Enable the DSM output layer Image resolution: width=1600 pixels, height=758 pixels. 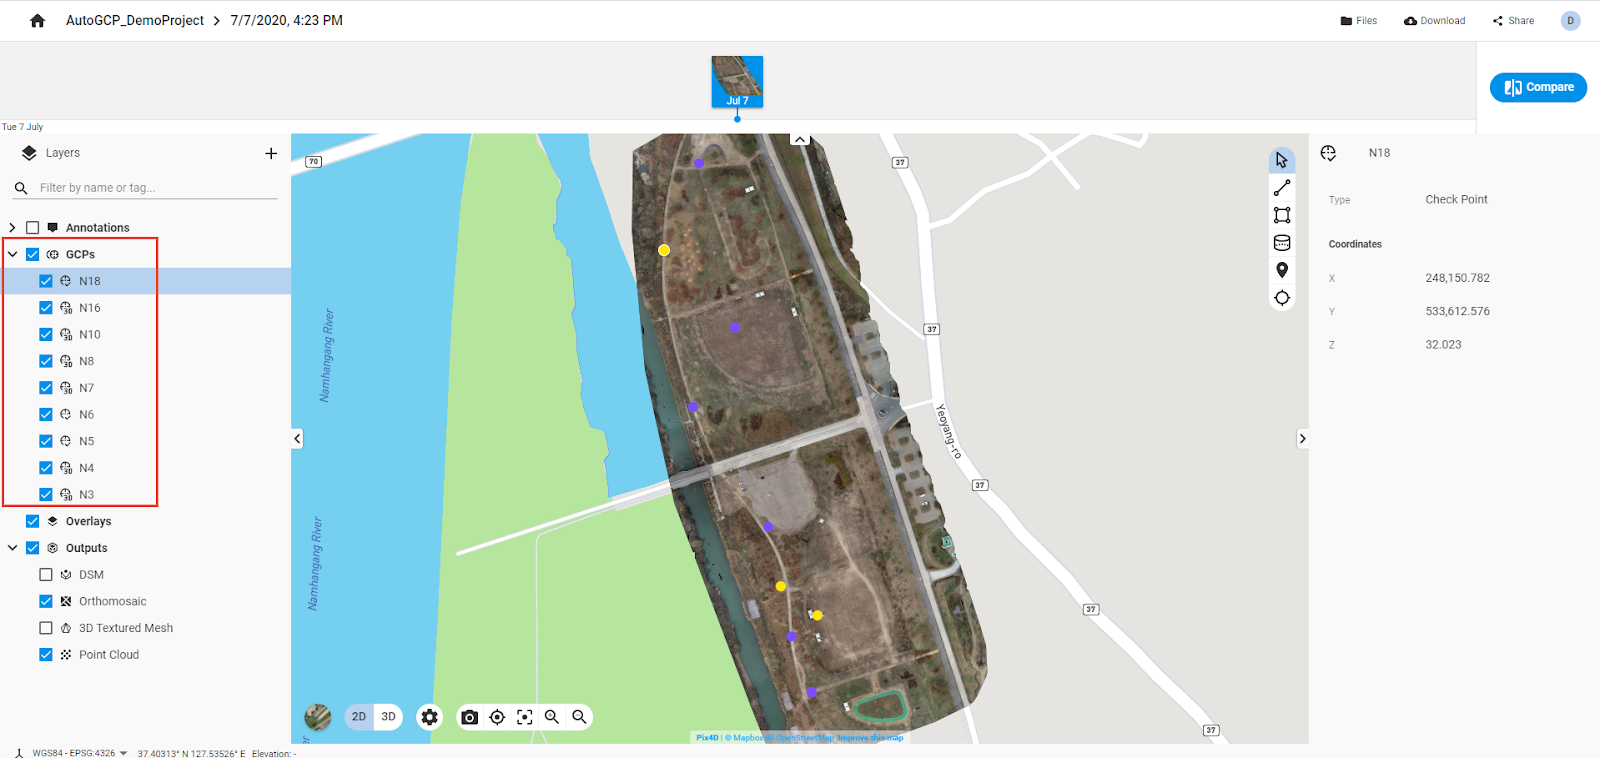(46, 575)
